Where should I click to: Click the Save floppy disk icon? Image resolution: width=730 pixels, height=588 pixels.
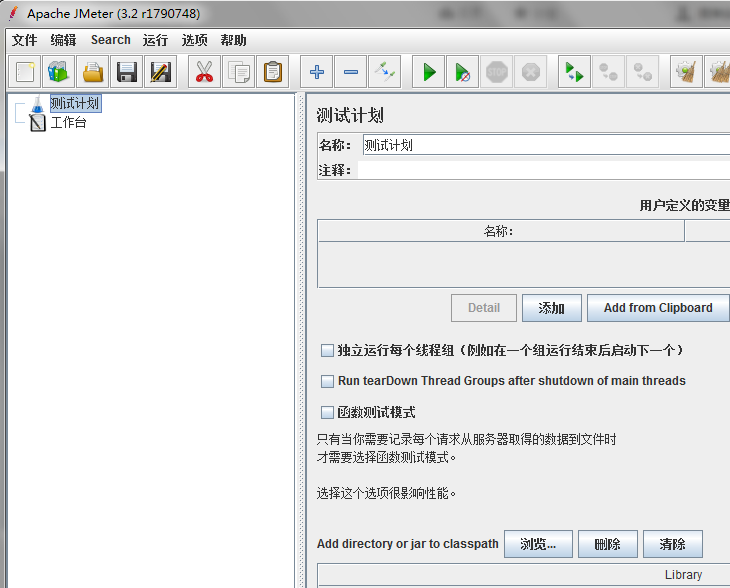pyautogui.click(x=127, y=72)
